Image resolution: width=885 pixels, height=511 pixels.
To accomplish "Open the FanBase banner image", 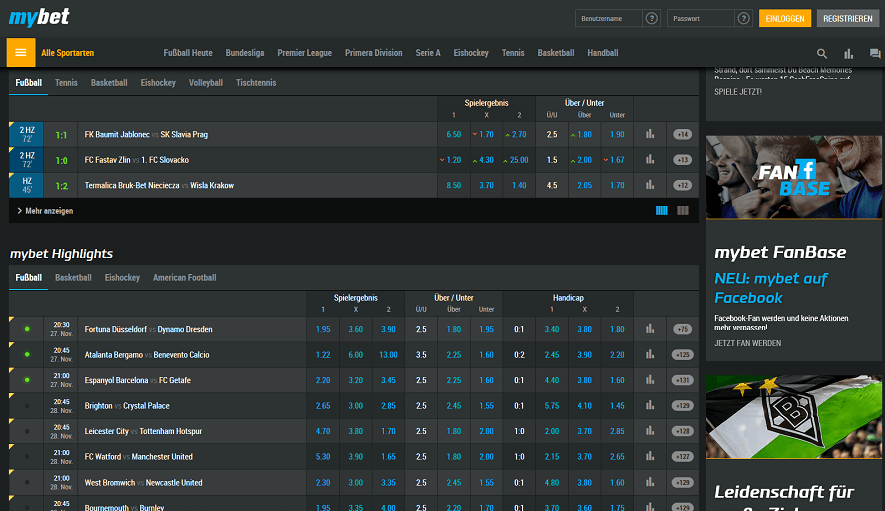I will coord(794,177).
